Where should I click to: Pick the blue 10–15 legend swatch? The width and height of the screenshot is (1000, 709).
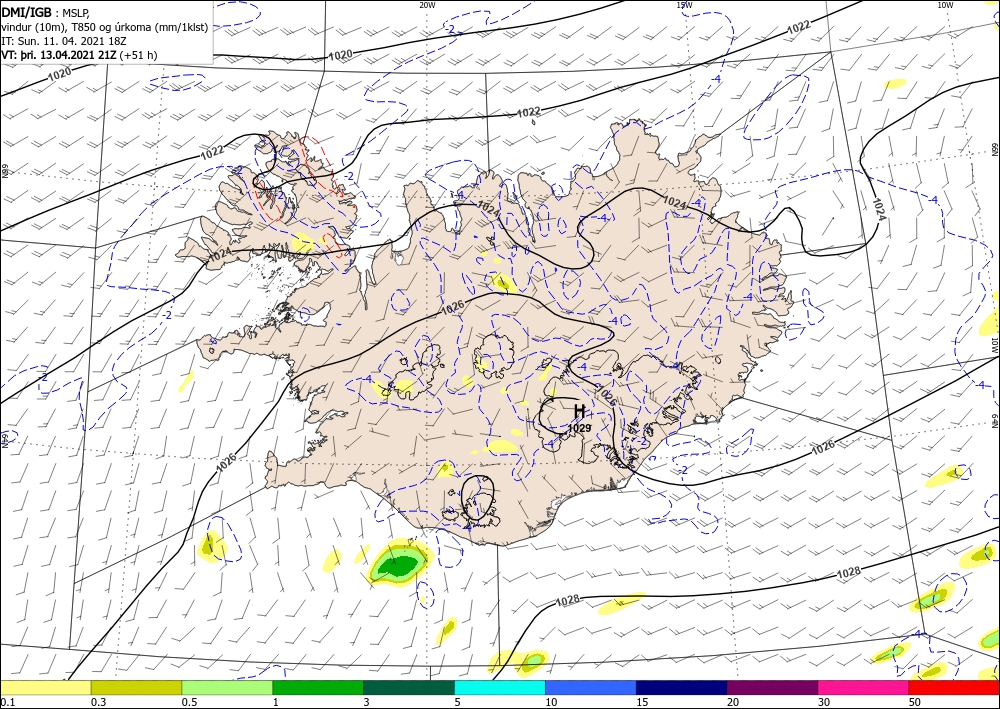point(591,687)
